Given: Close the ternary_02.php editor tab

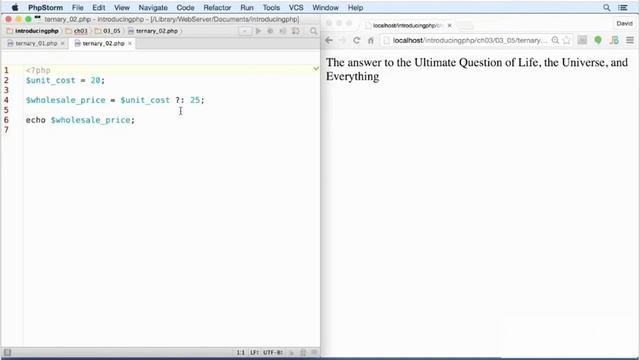Looking at the screenshot, I should tap(130, 43).
